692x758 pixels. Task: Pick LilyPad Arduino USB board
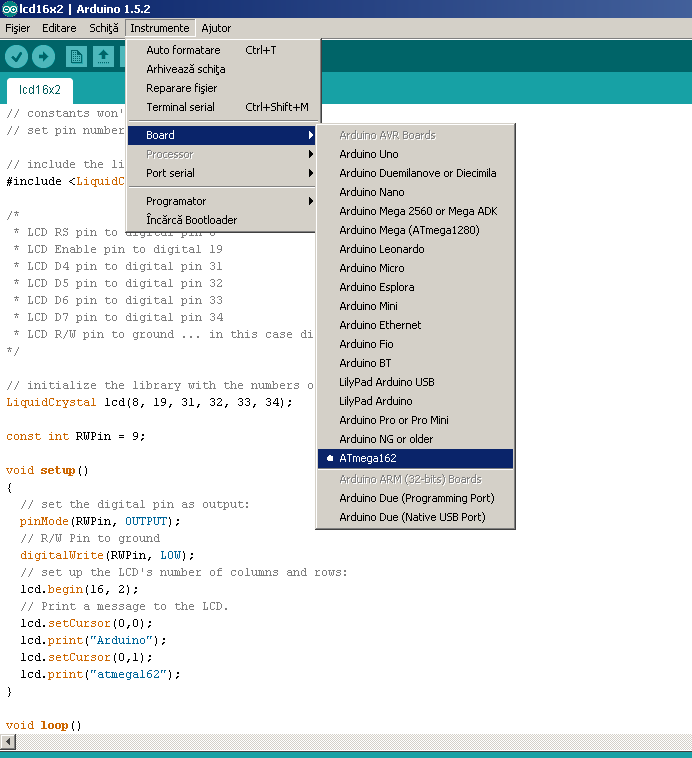tap(415, 382)
